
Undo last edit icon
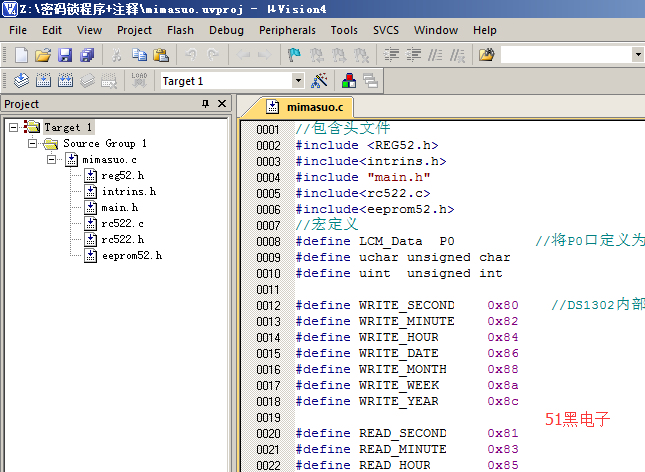[191, 54]
